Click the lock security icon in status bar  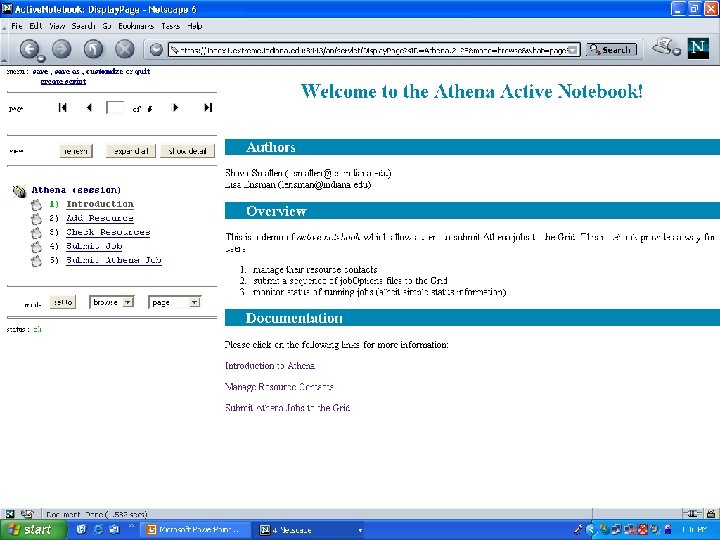click(x=710, y=514)
